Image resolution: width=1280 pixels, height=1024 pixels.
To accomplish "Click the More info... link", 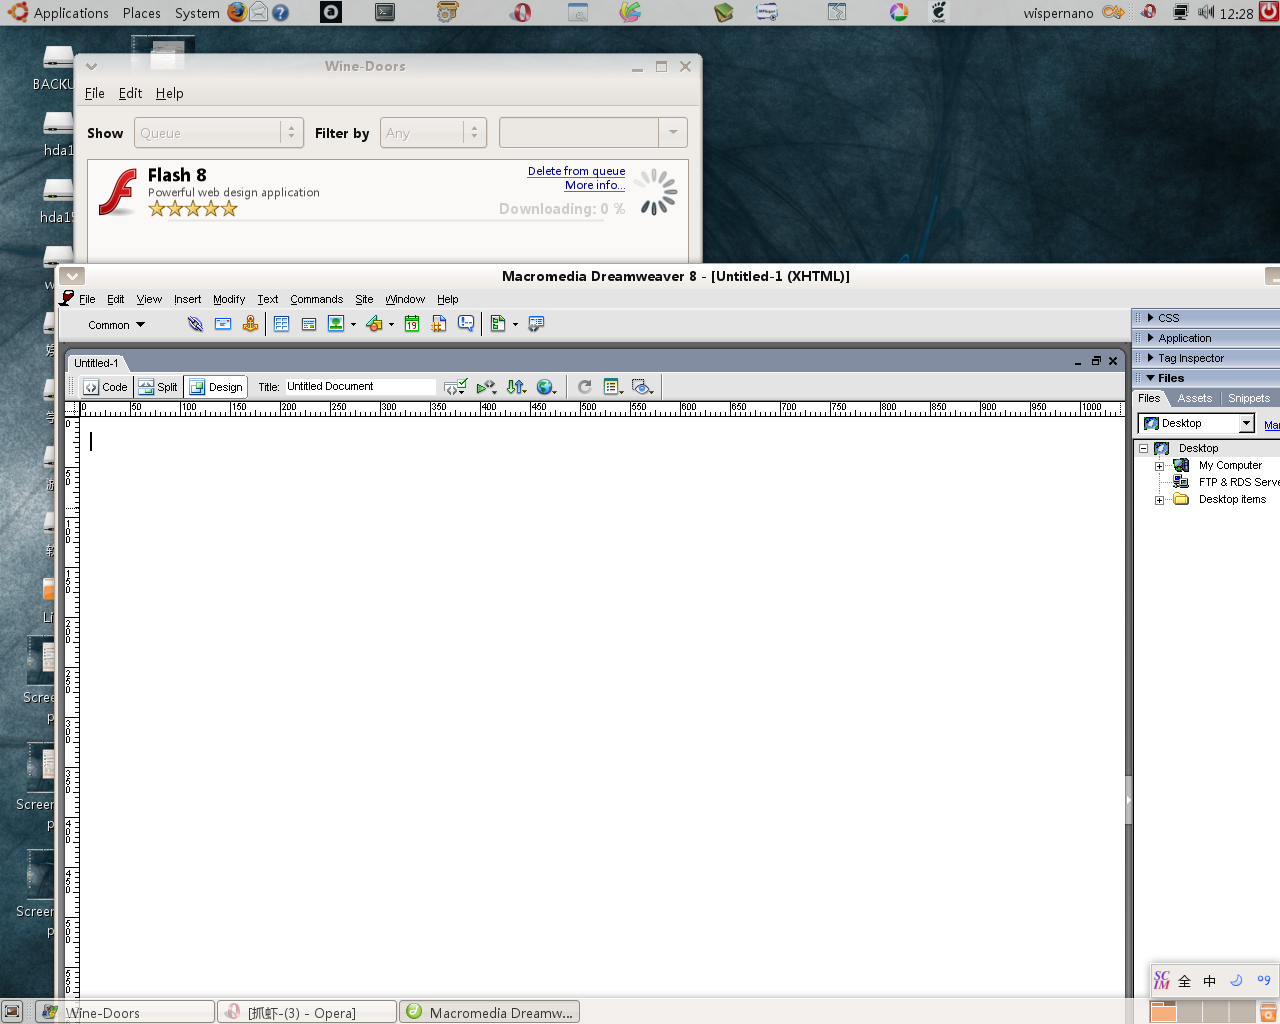I will pos(595,185).
